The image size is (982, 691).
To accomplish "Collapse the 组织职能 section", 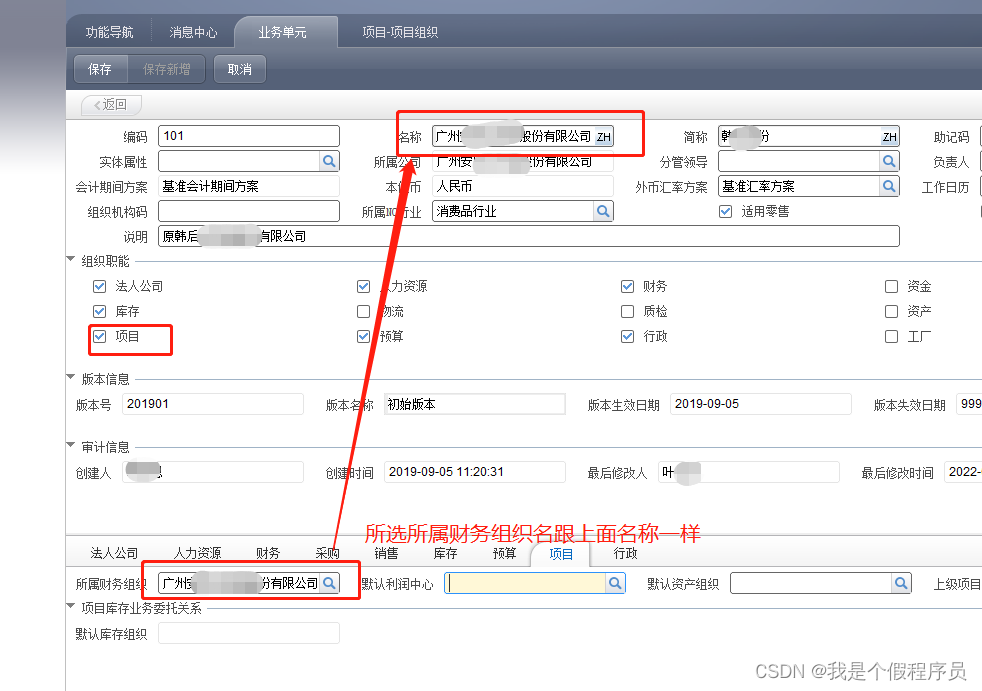I will pyautogui.click(x=72, y=260).
